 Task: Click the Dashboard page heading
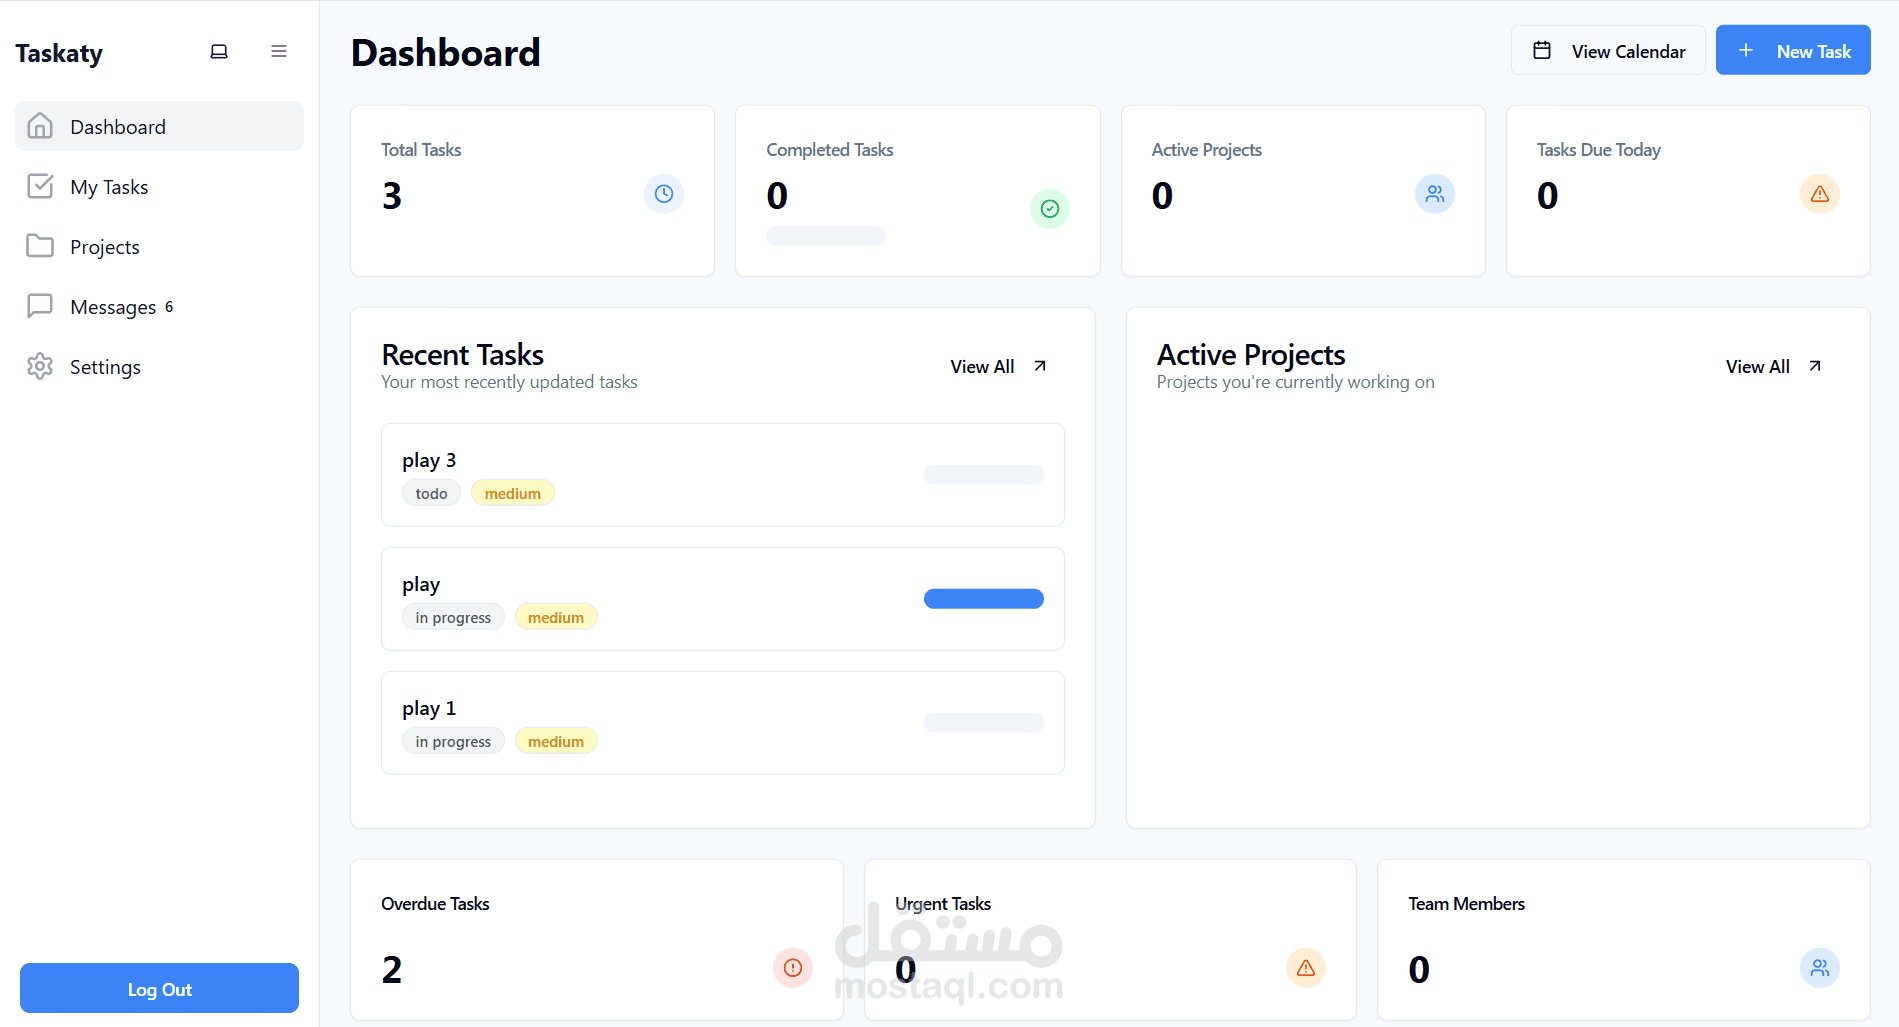click(x=446, y=53)
